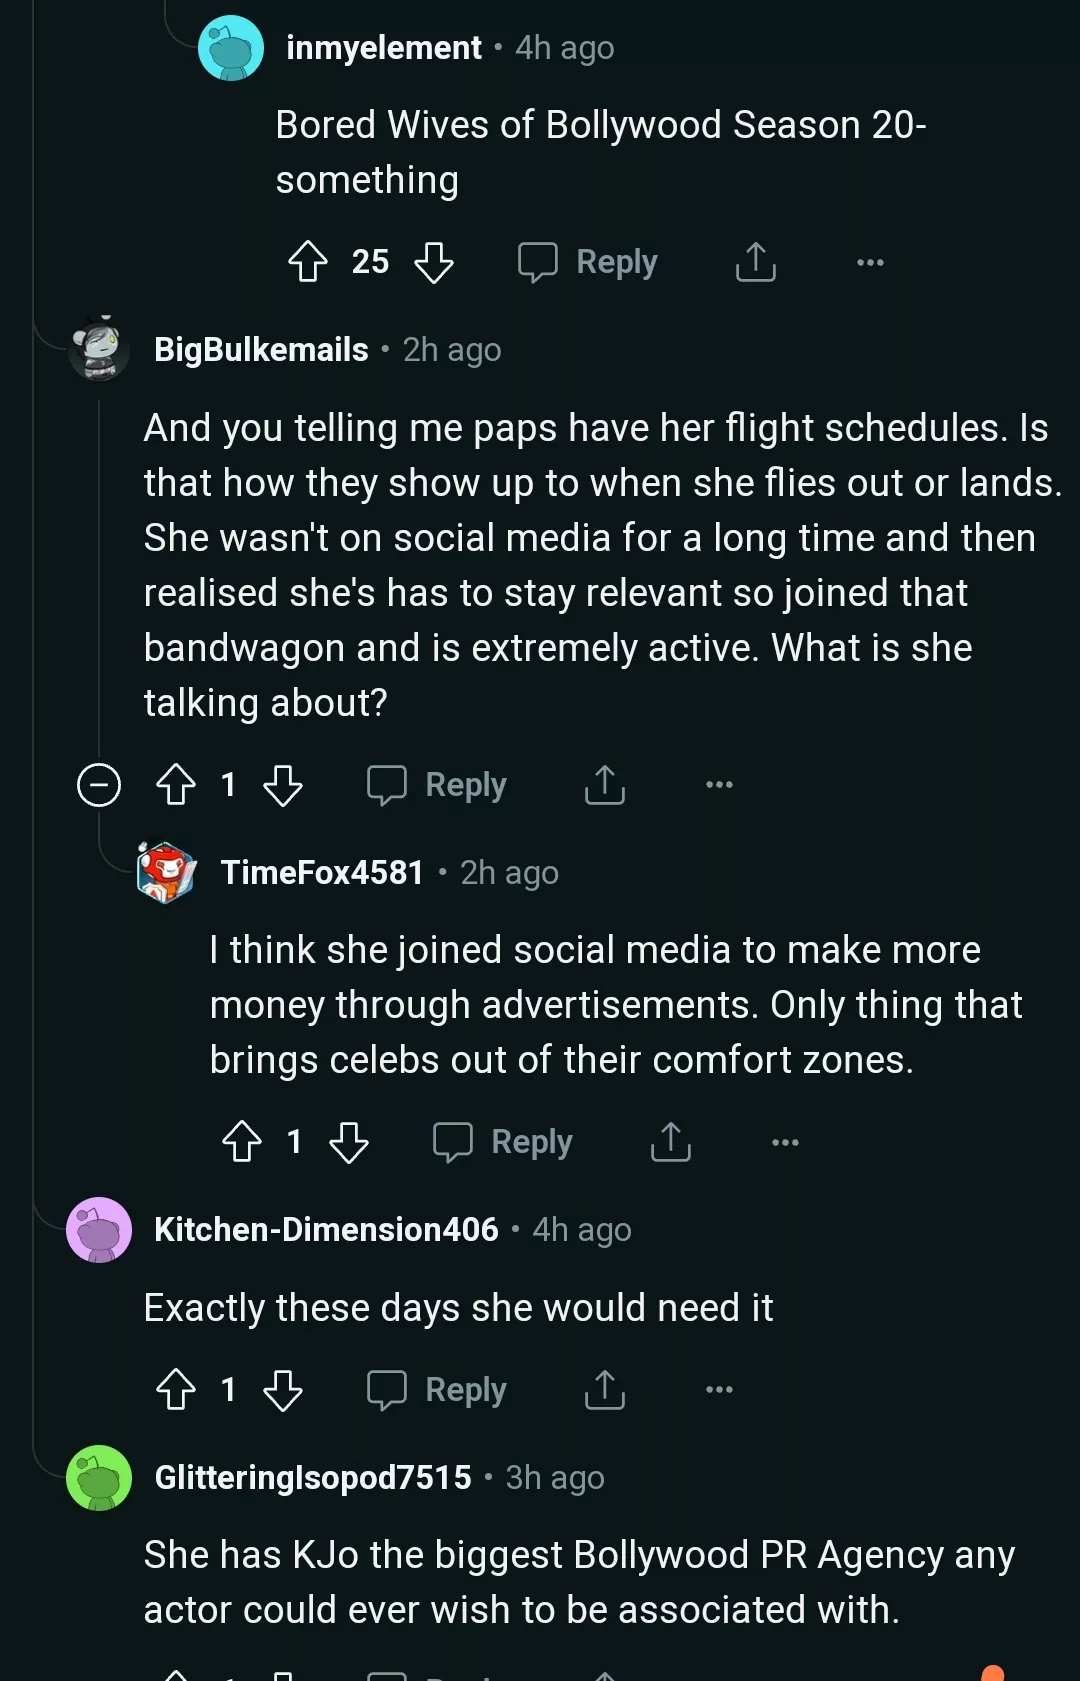Open more options for Kitchen-Dimension406's comment
The width and height of the screenshot is (1080, 1681).
coord(720,1389)
